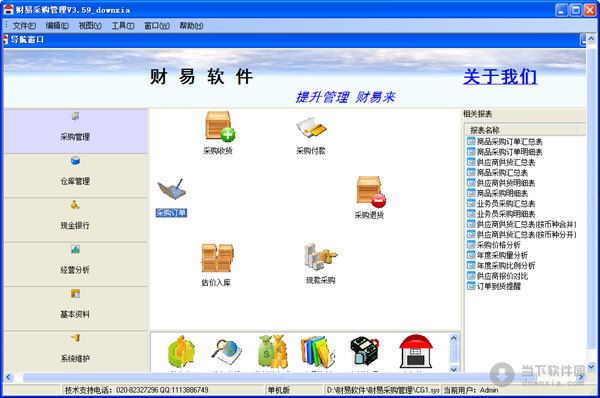Click the database path in status bar
This screenshot has height=398, width=600.
383,390
